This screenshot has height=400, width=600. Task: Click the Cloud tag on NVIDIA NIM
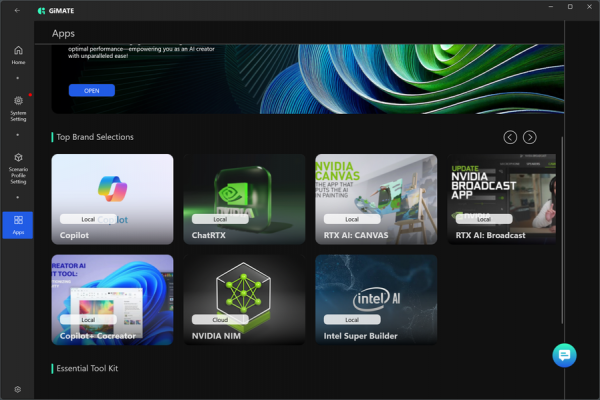[x=220, y=320]
